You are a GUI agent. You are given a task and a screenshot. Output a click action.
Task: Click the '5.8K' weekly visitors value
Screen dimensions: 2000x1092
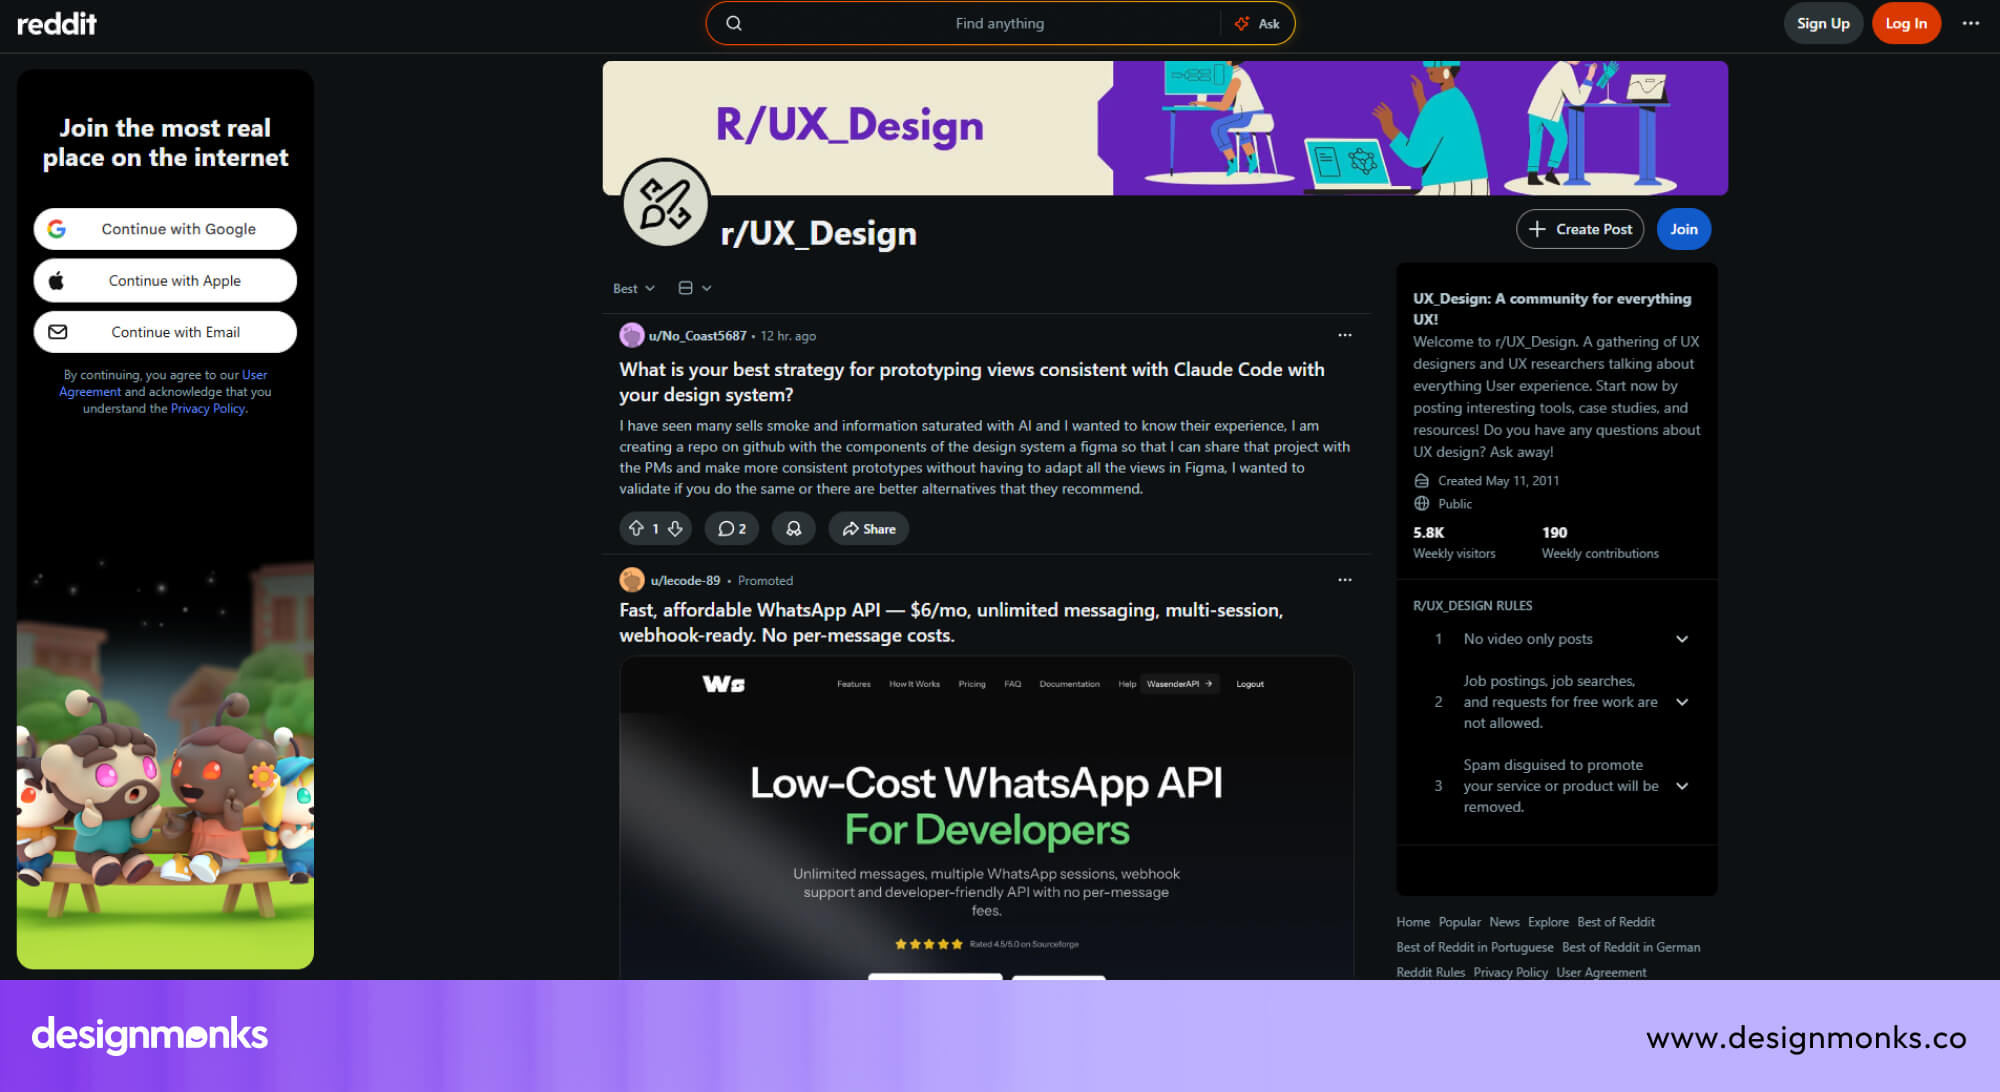coord(1428,533)
